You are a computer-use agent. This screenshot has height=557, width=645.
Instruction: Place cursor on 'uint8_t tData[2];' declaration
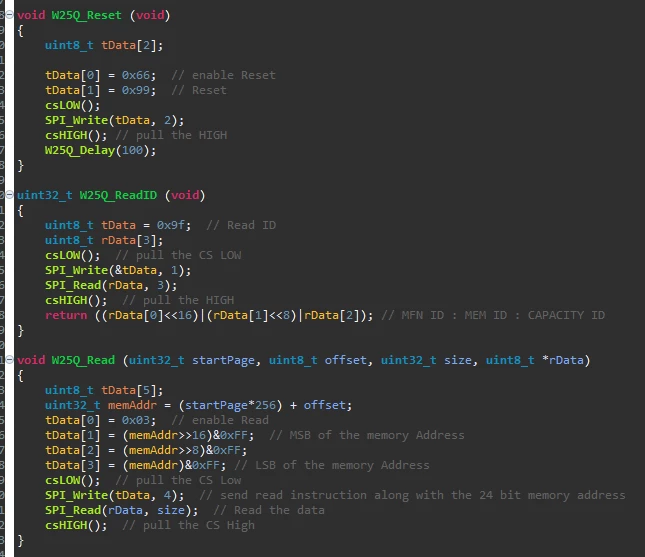click(x=104, y=45)
